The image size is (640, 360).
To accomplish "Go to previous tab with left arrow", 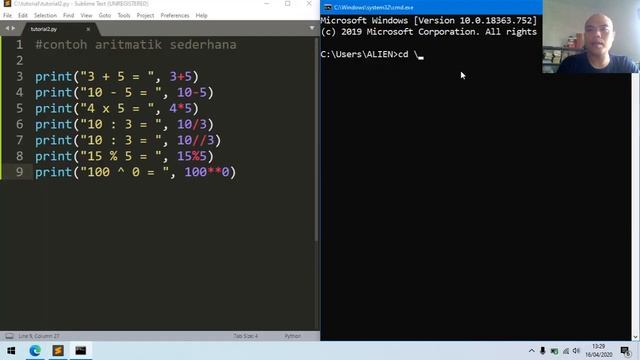I will (7, 29).
